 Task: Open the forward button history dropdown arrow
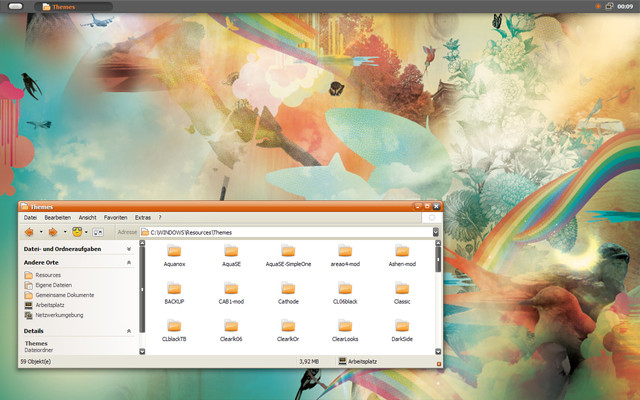pyautogui.click(x=65, y=232)
